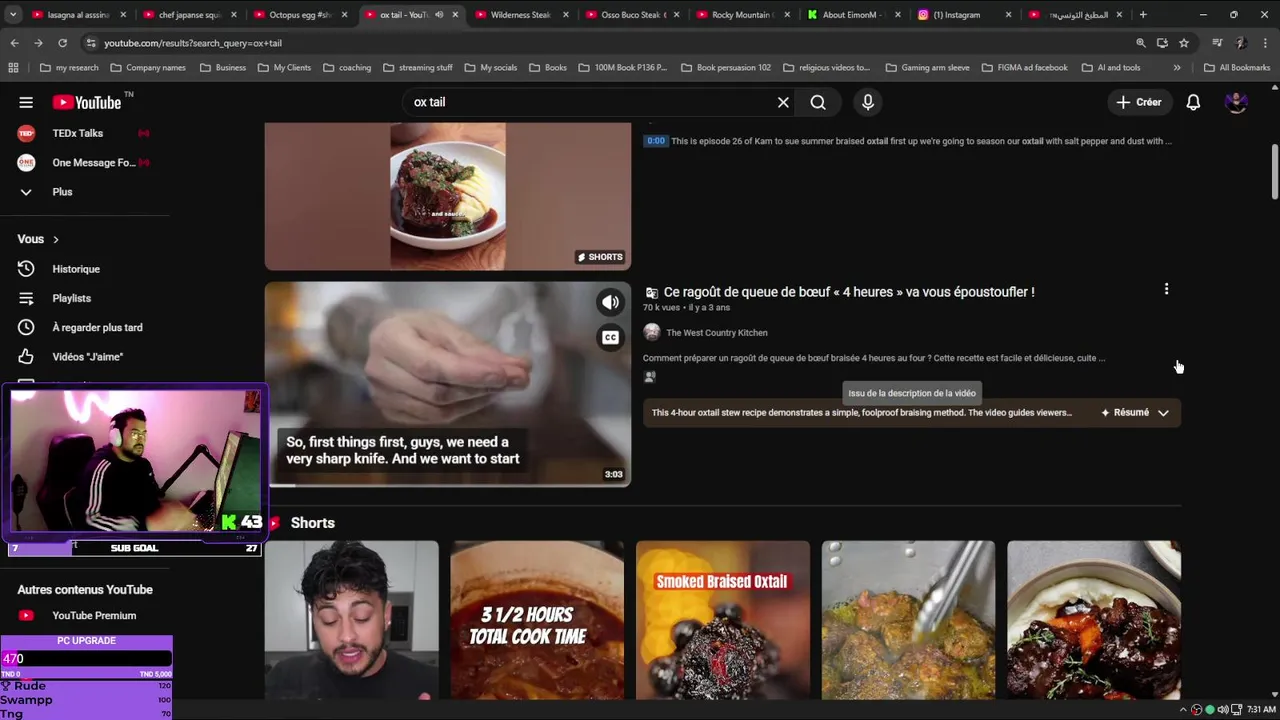Screen dimensions: 1280x720
Task: Run search with magnifier button
Action: coord(818,102)
